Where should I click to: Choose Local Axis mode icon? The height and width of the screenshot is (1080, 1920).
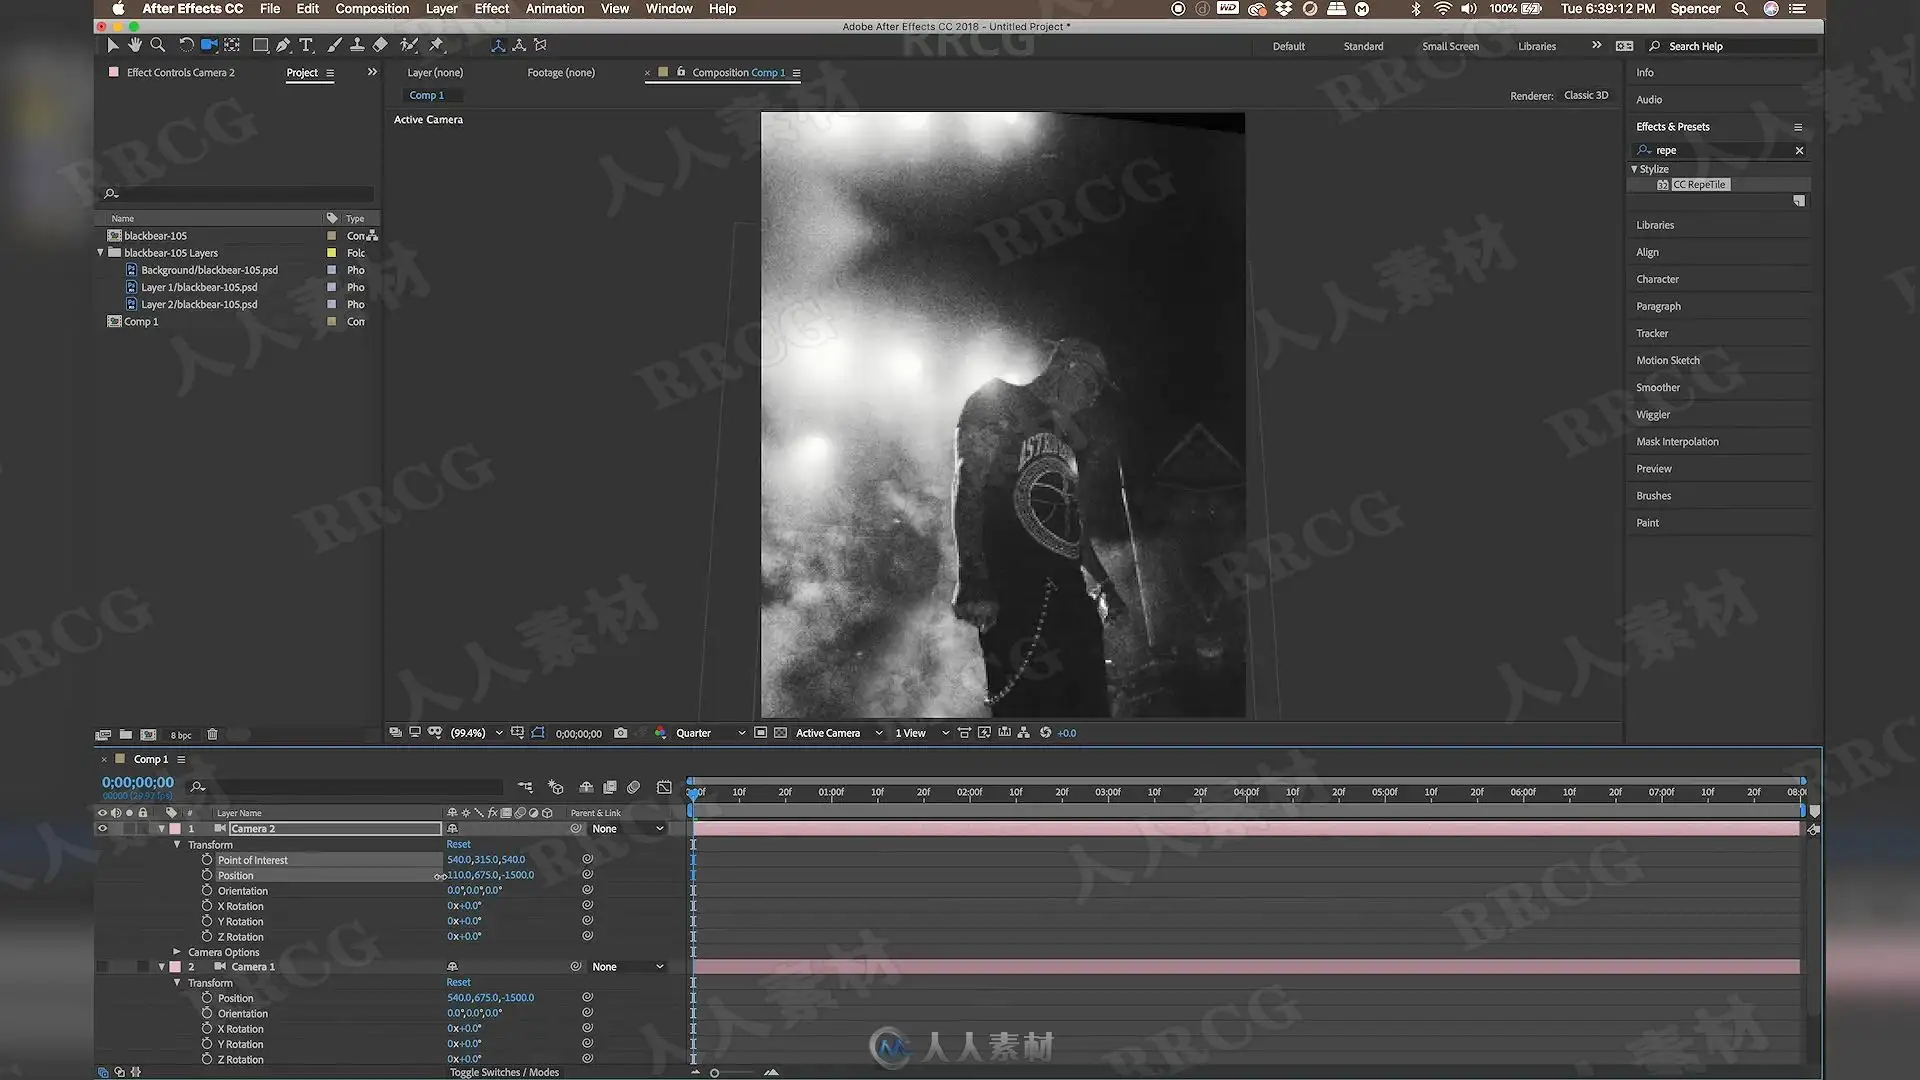(x=498, y=45)
